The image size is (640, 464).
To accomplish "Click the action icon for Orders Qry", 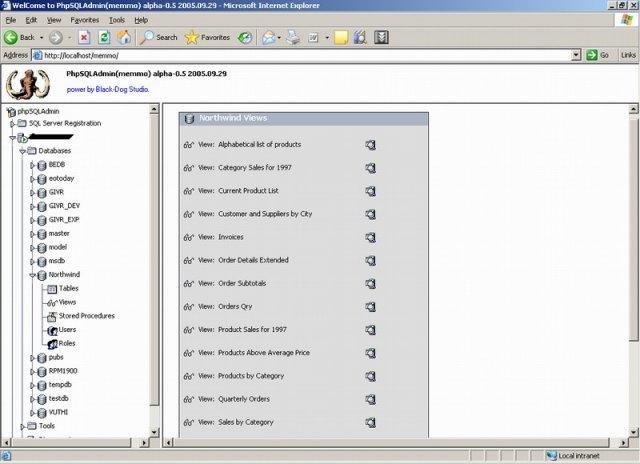I will pyautogui.click(x=370, y=307).
